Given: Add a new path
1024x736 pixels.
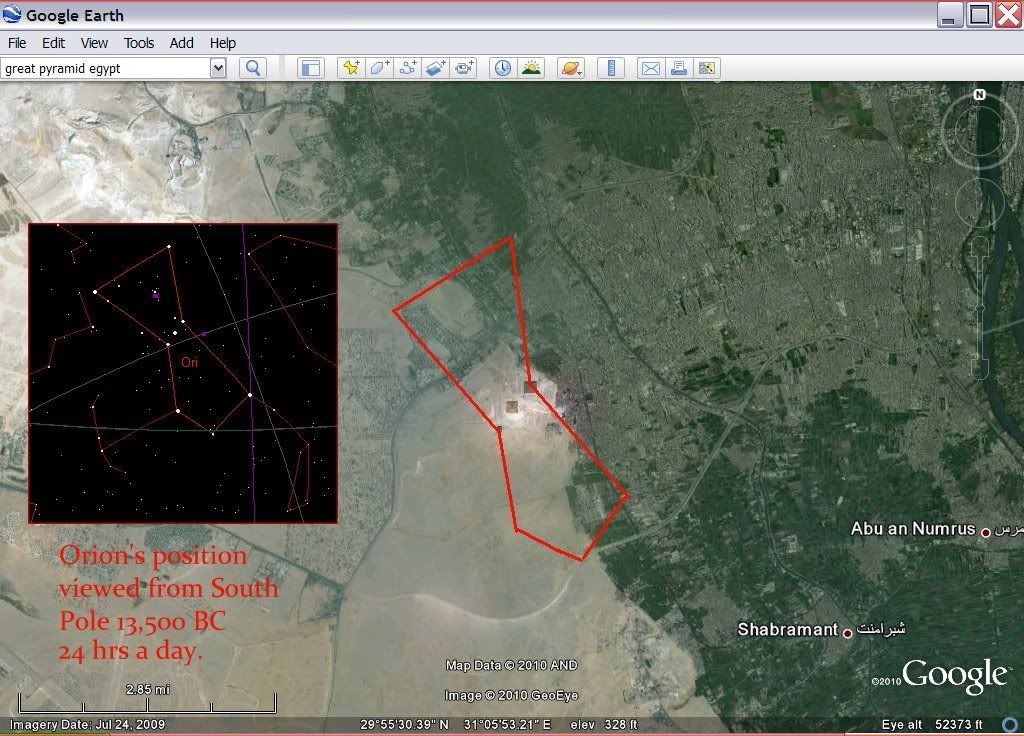Looking at the screenshot, I should pos(408,68).
